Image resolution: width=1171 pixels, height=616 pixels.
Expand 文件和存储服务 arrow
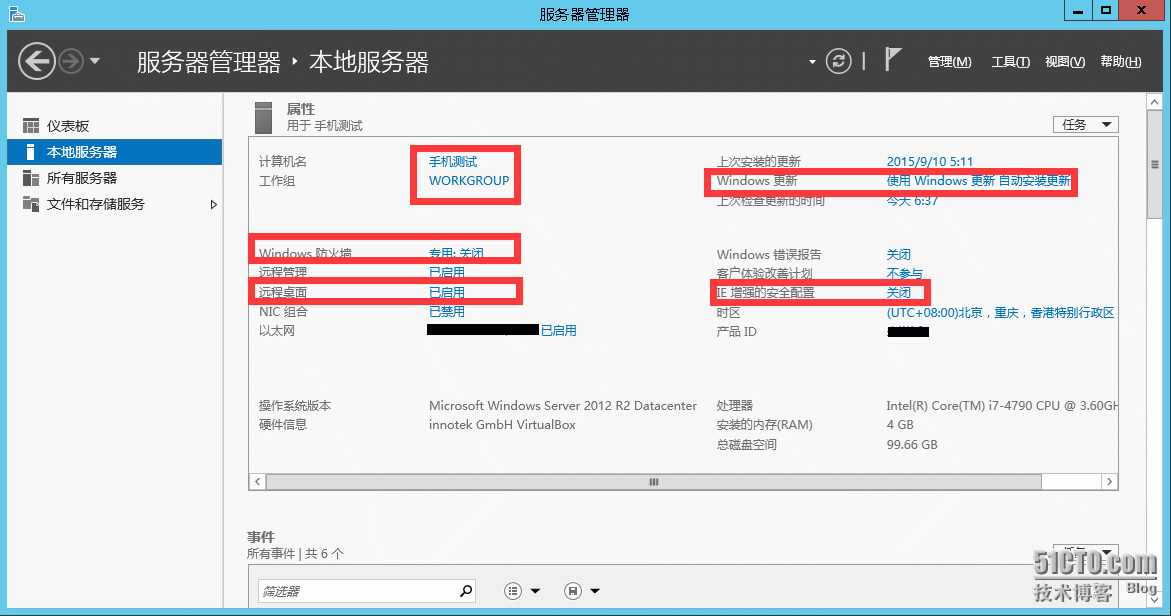pyautogui.click(x=214, y=205)
